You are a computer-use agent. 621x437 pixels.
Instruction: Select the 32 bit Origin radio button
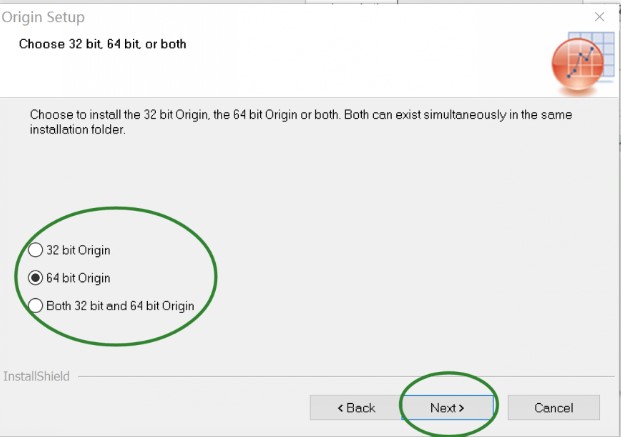tap(36, 250)
